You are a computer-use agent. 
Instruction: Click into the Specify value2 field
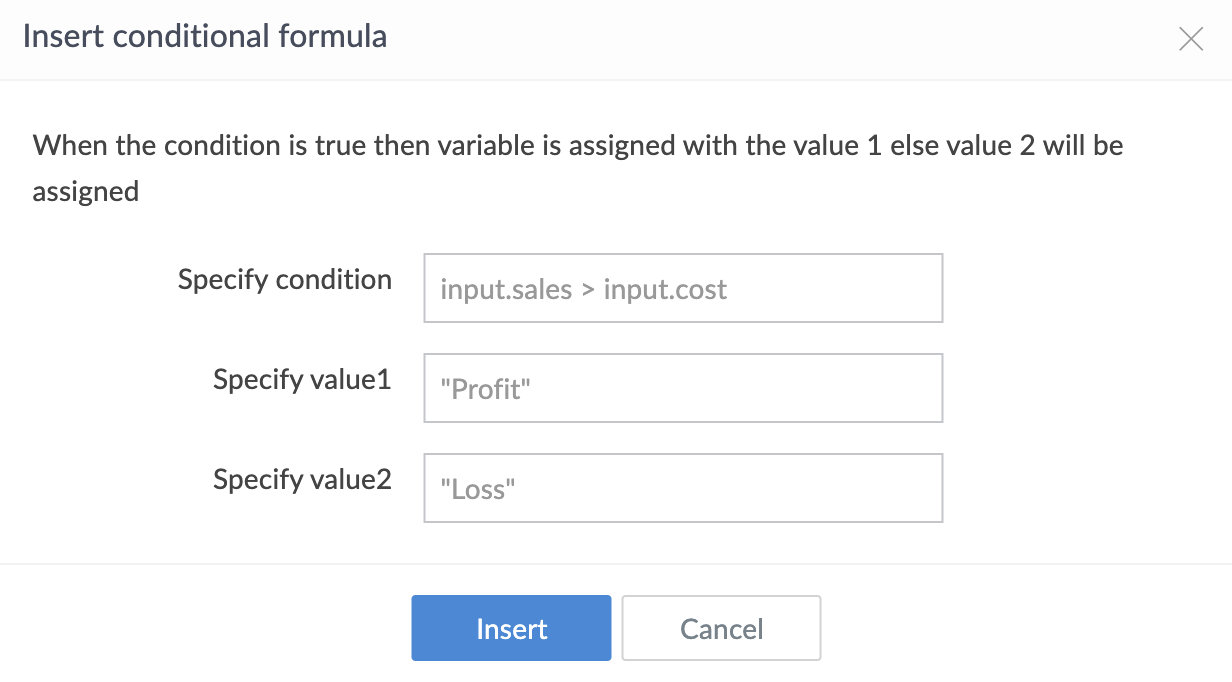click(683, 488)
